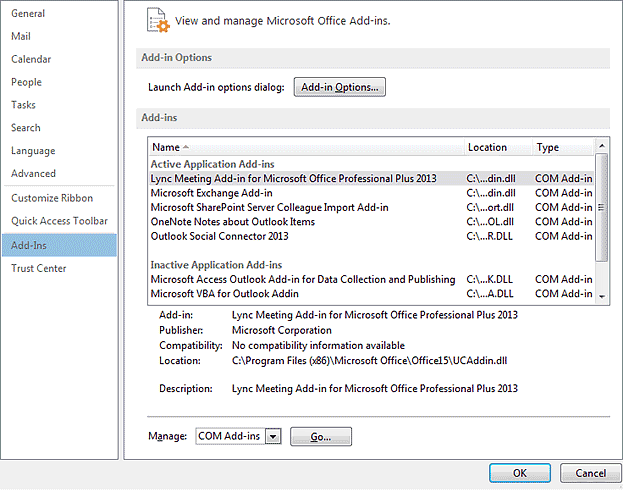Click the Microsoft Corporation publisher text

[282, 330]
